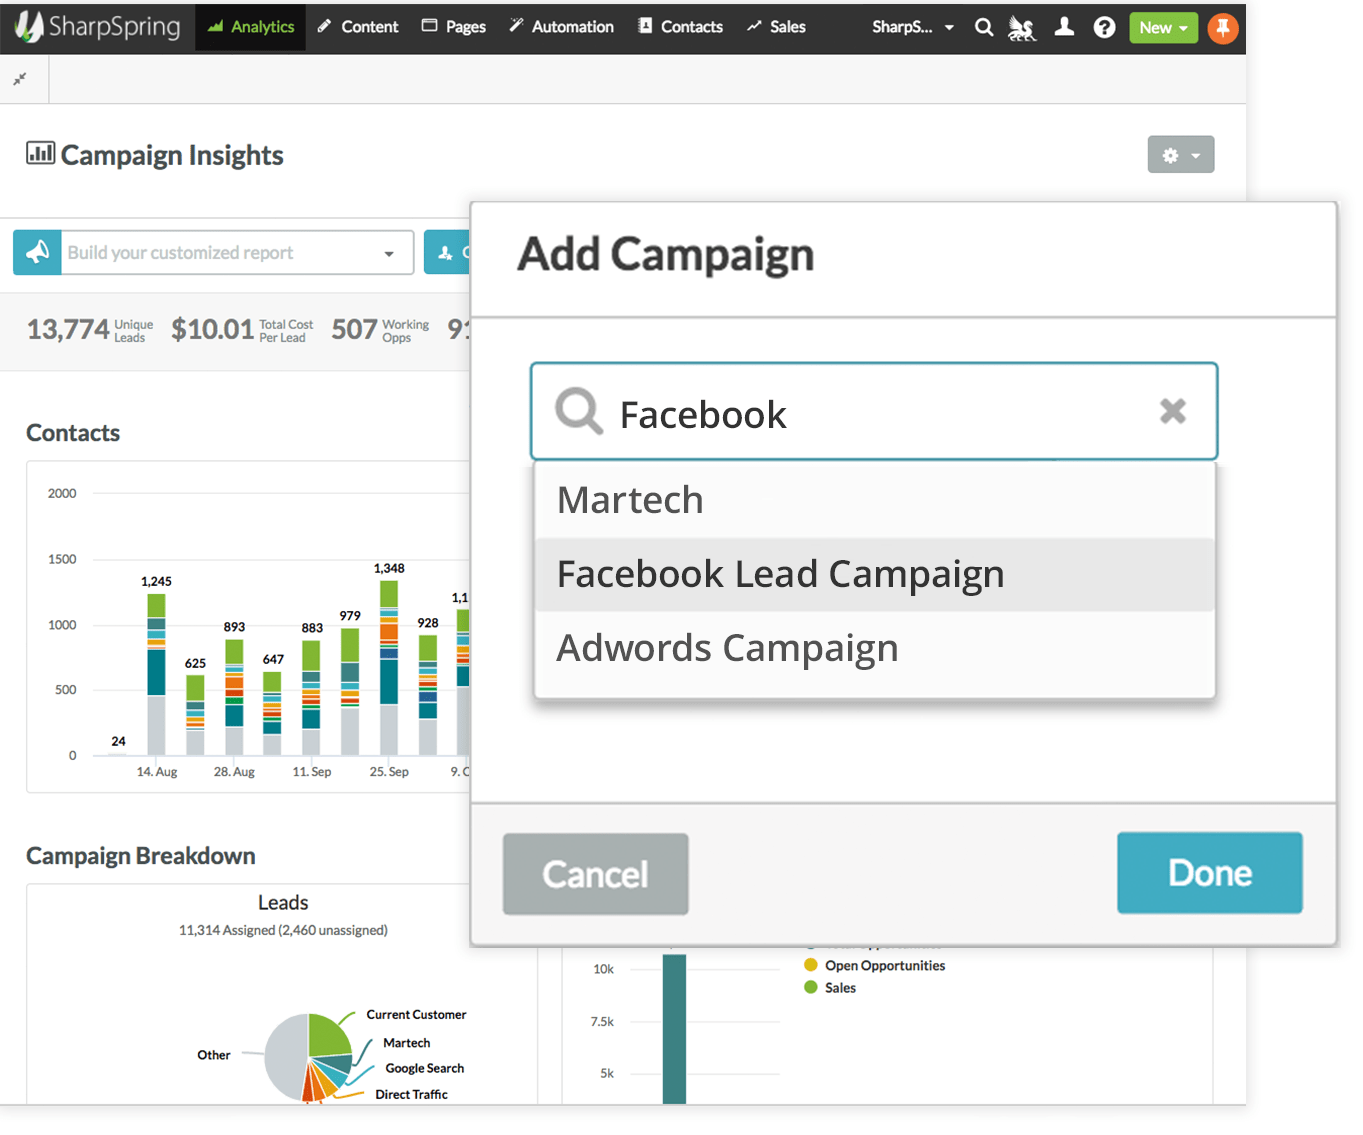Open the Analytics menu
Image resolution: width=1363 pixels, height=1135 pixels.
(251, 27)
